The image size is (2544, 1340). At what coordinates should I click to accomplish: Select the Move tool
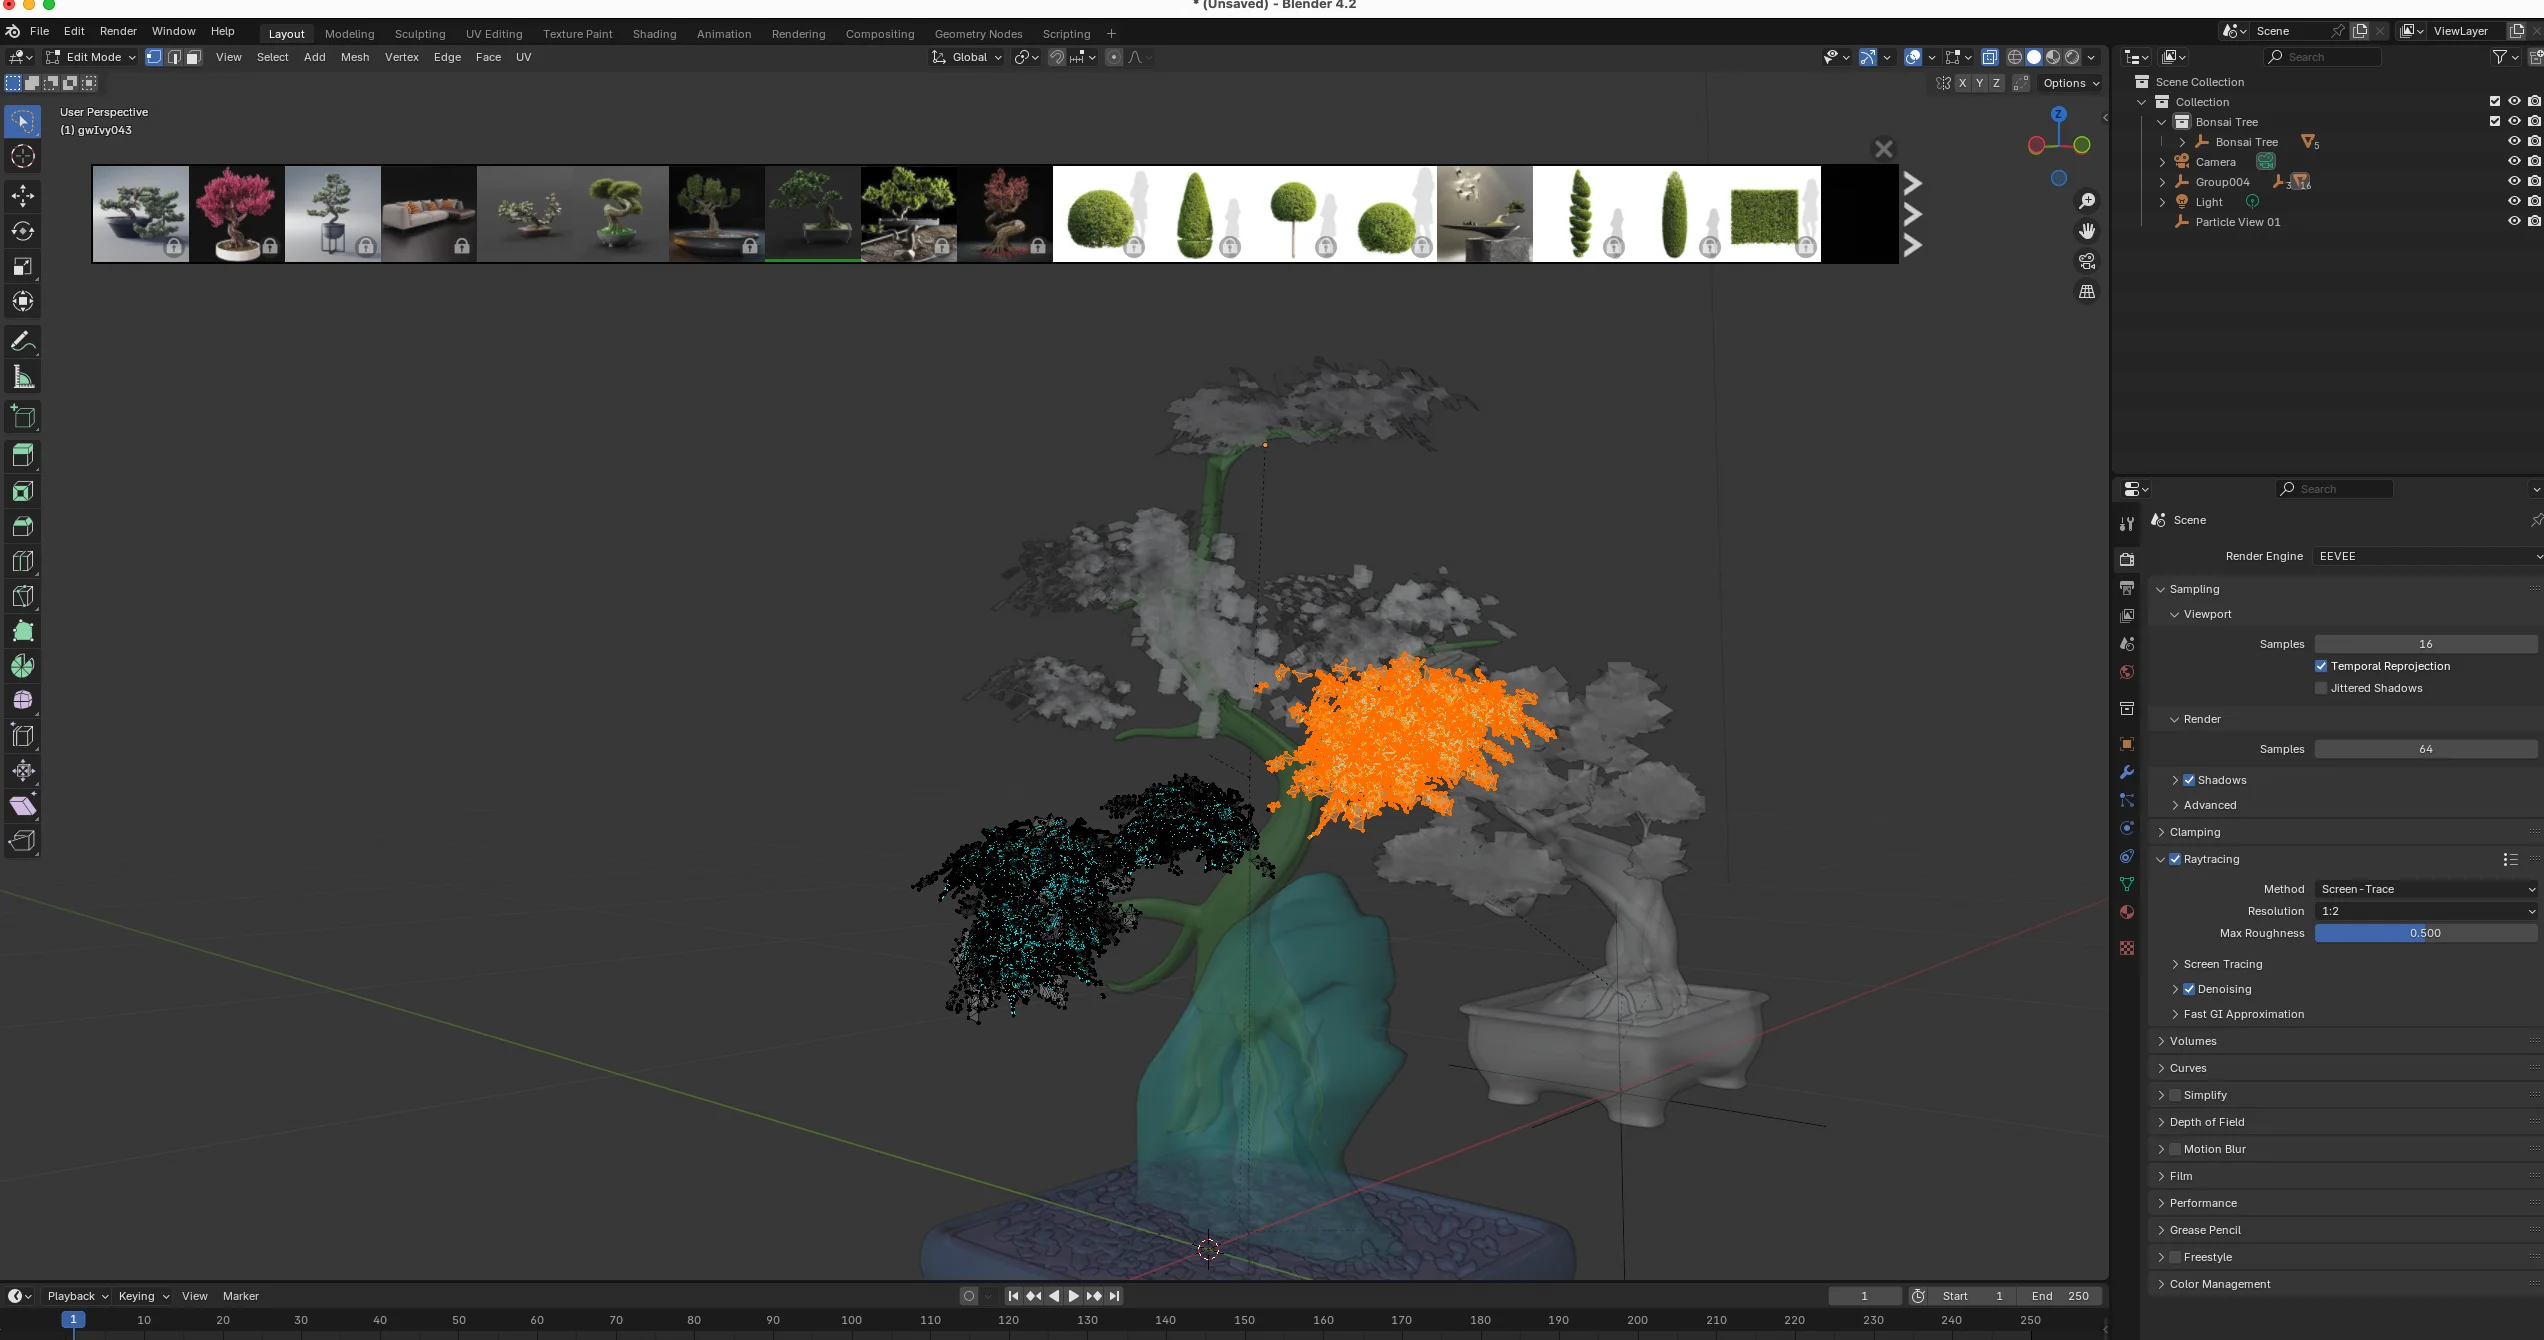point(23,196)
